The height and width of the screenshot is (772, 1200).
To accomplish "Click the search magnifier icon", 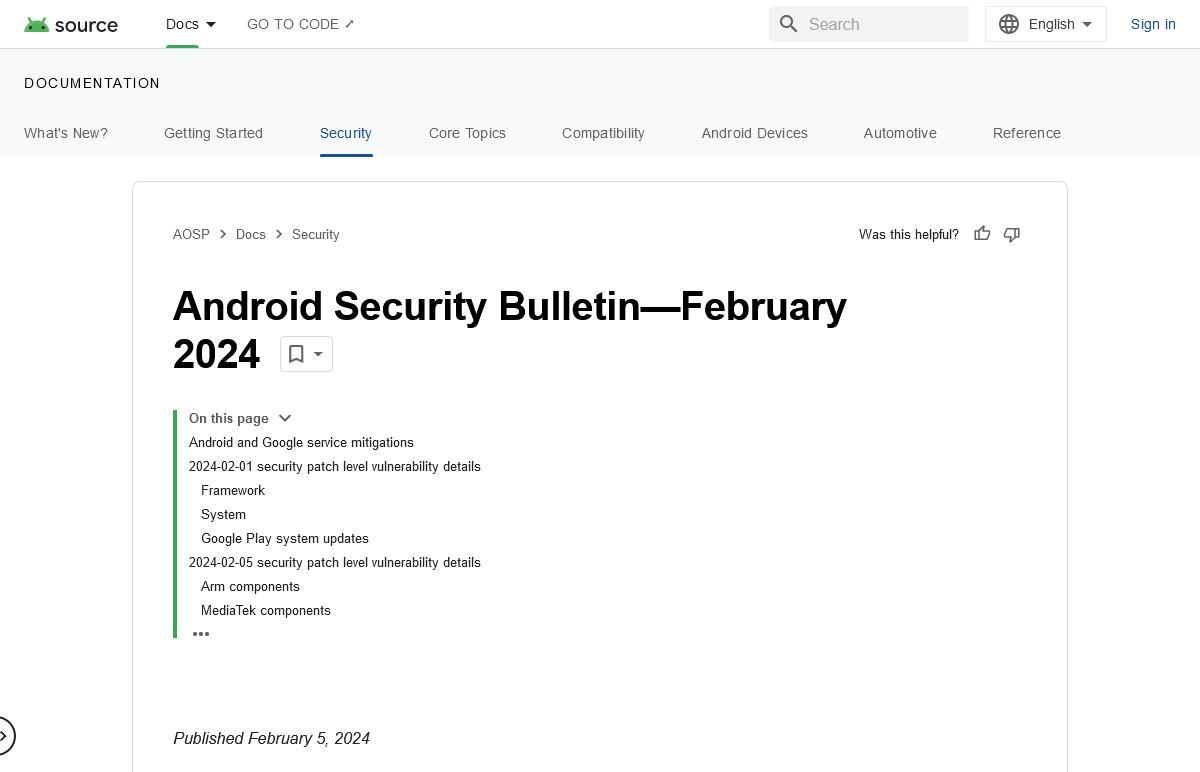I will (789, 24).
